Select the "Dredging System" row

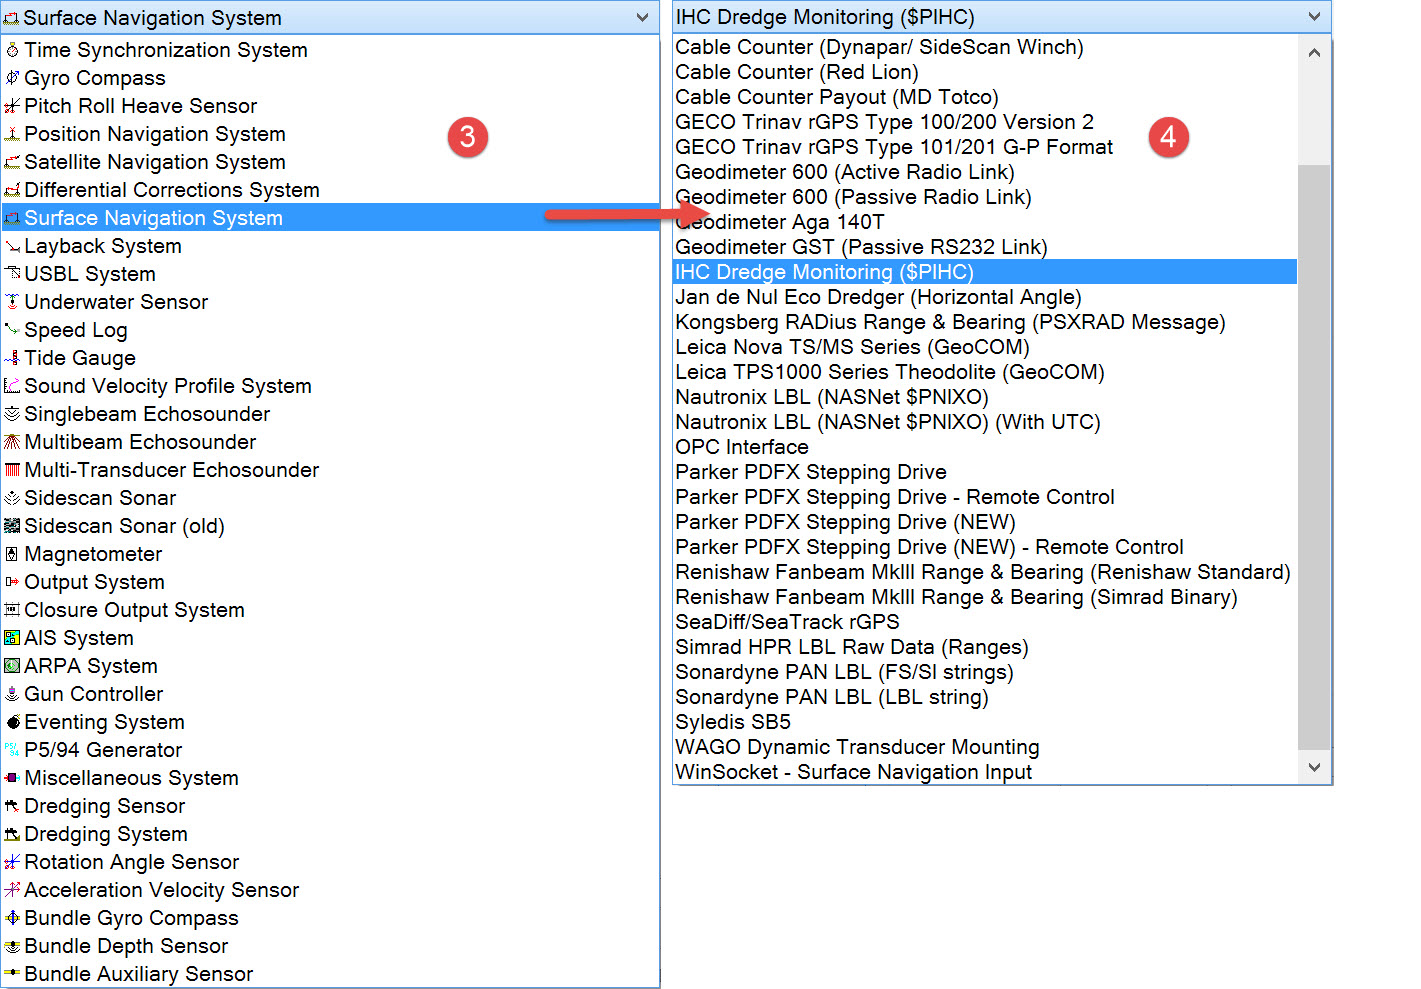coord(330,834)
